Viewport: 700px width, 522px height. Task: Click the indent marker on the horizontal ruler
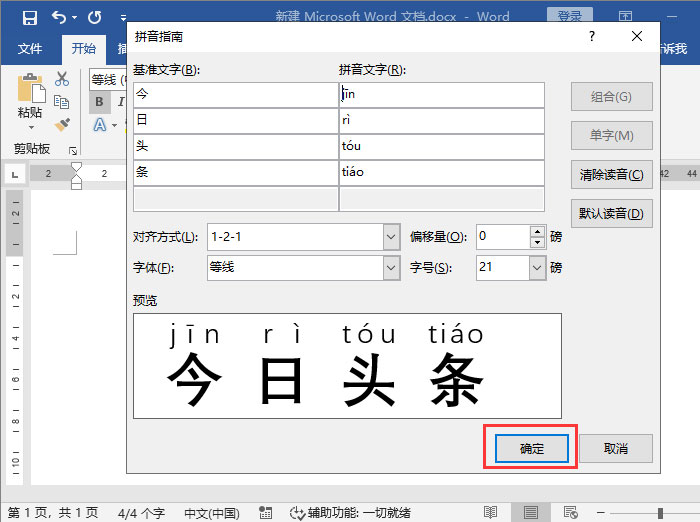tap(77, 175)
